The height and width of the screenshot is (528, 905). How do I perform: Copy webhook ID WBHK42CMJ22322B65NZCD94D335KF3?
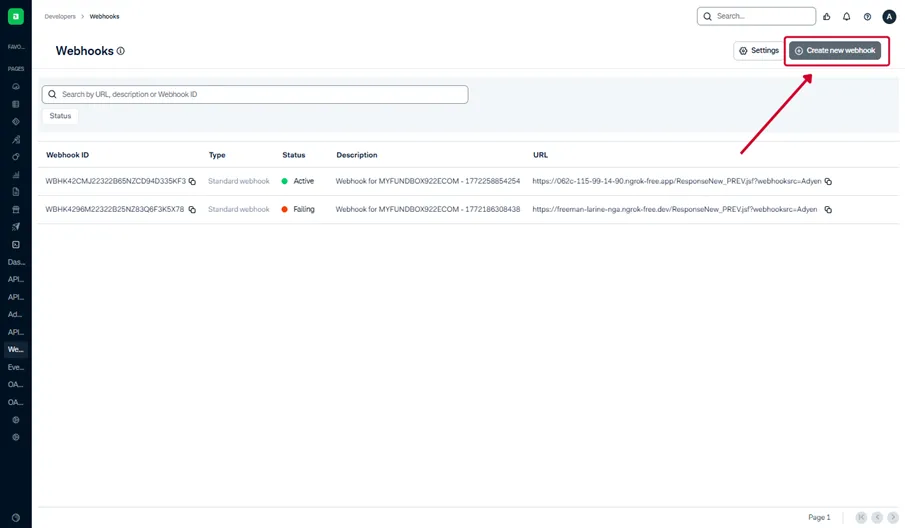click(x=192, y=181)
